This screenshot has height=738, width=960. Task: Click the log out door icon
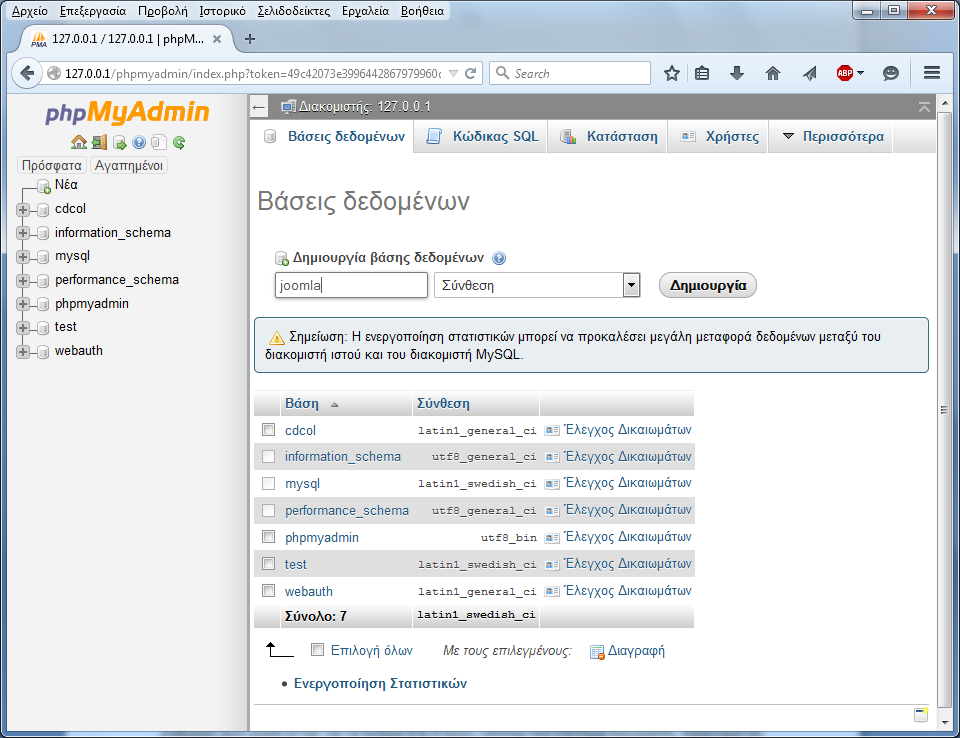tap(99, 143)
